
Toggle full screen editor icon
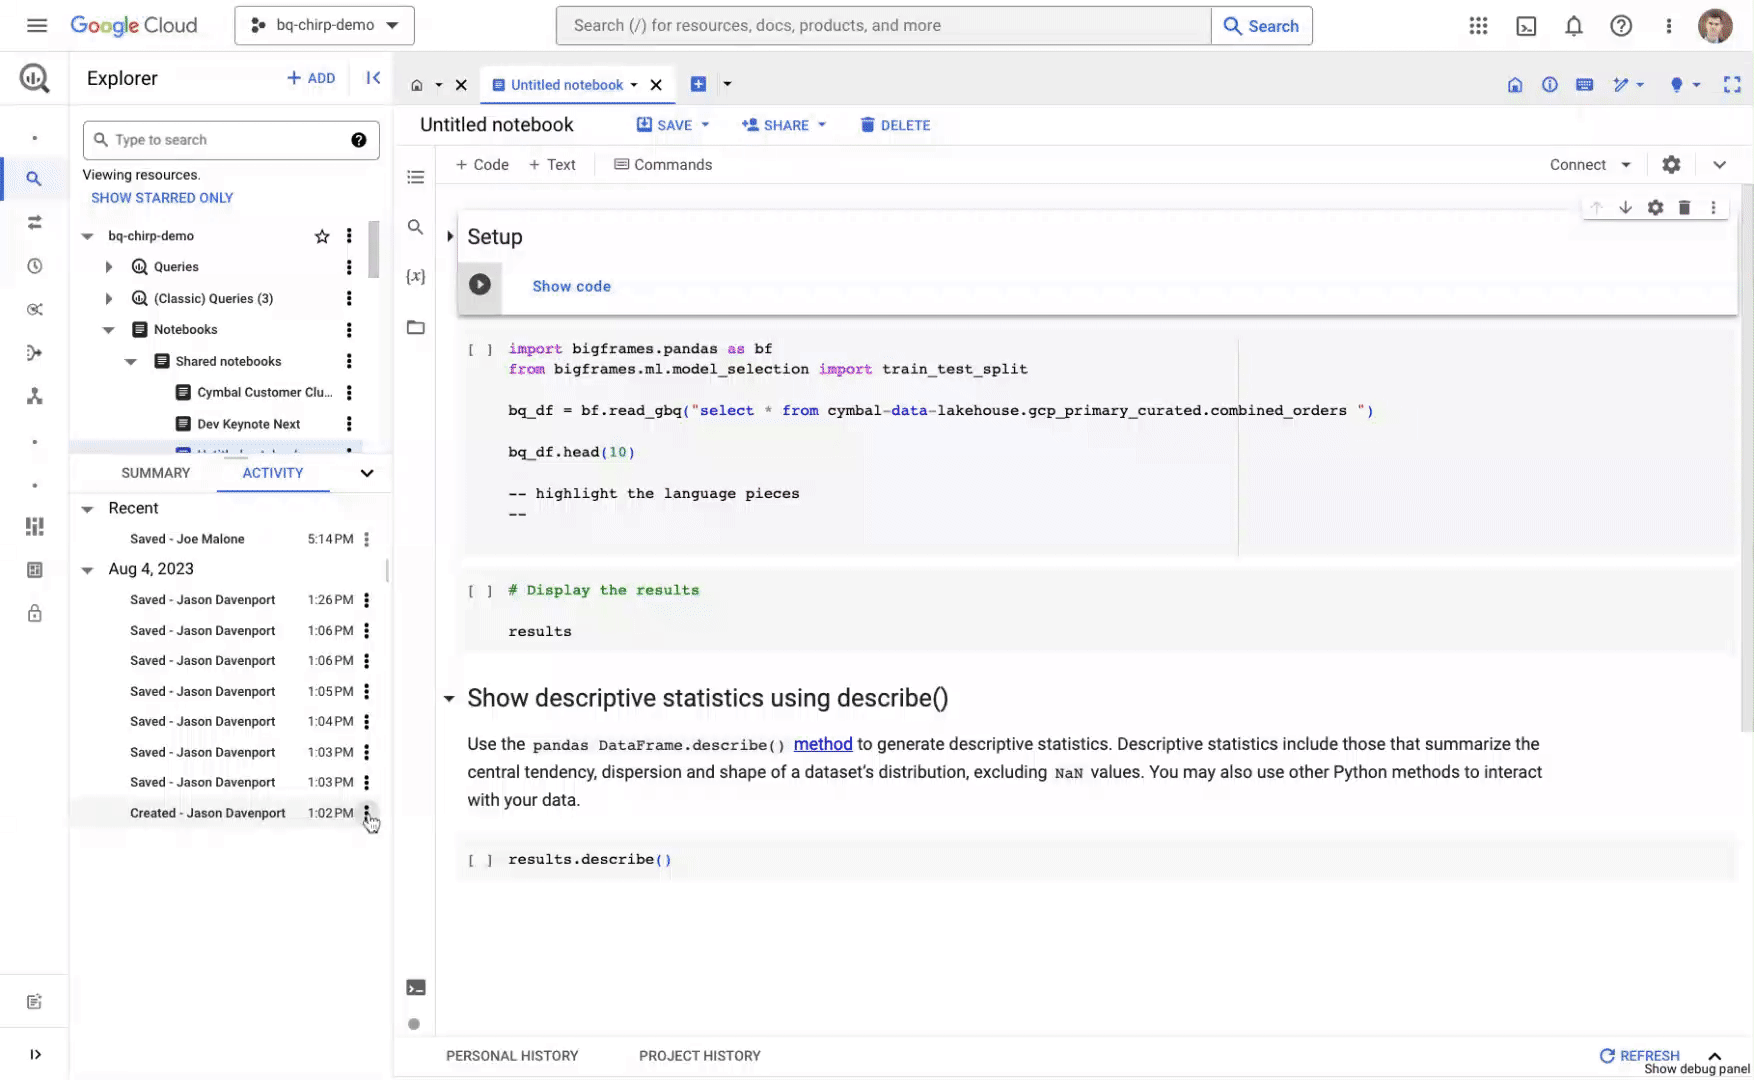(1732, 85)
